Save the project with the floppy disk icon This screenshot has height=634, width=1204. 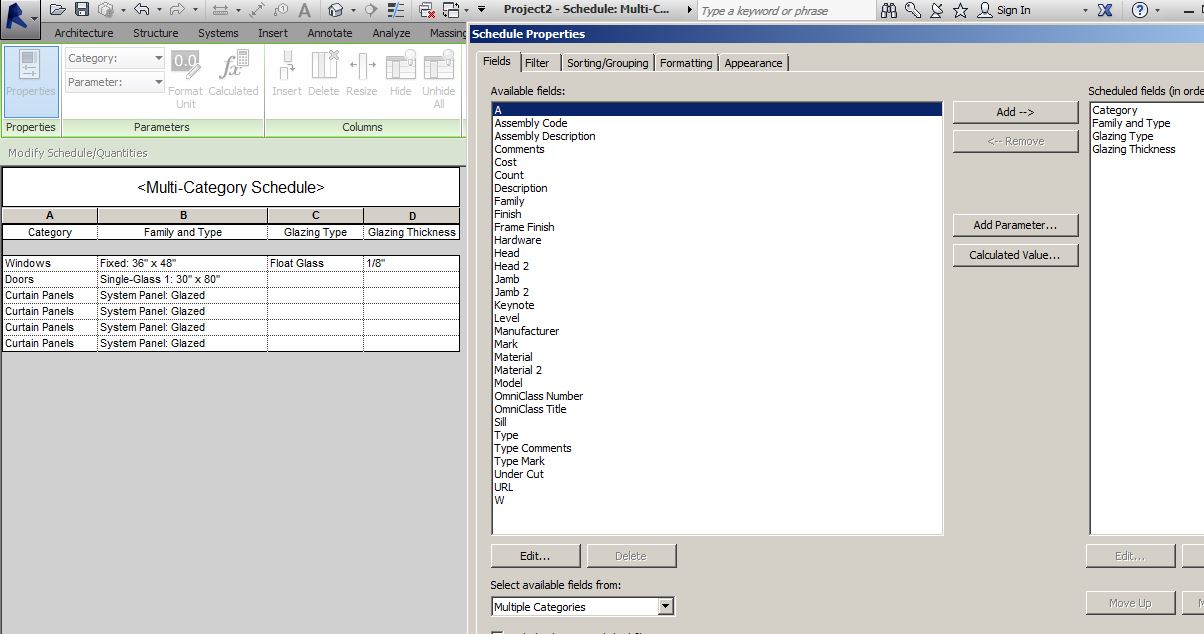coord(82,9)
